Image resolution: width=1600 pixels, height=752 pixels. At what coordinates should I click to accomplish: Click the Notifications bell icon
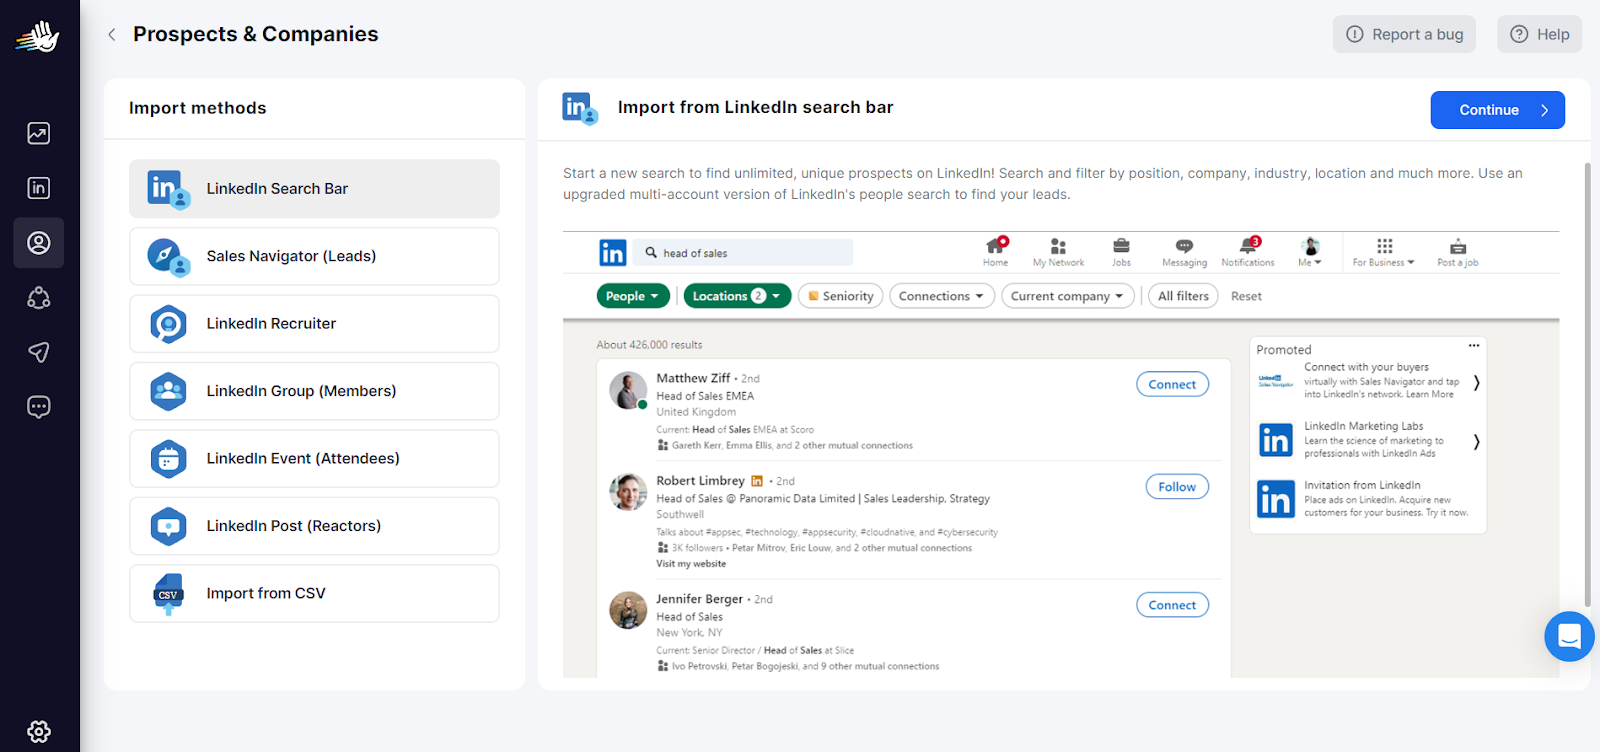click(x=1248, y=252)
